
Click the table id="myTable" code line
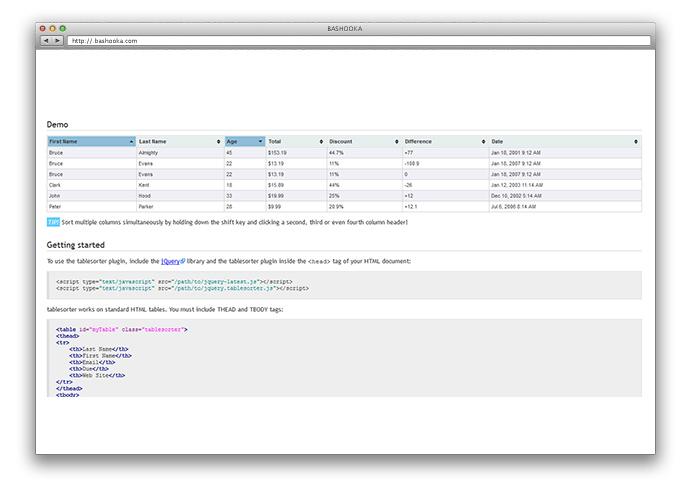[x=121, y=329]
